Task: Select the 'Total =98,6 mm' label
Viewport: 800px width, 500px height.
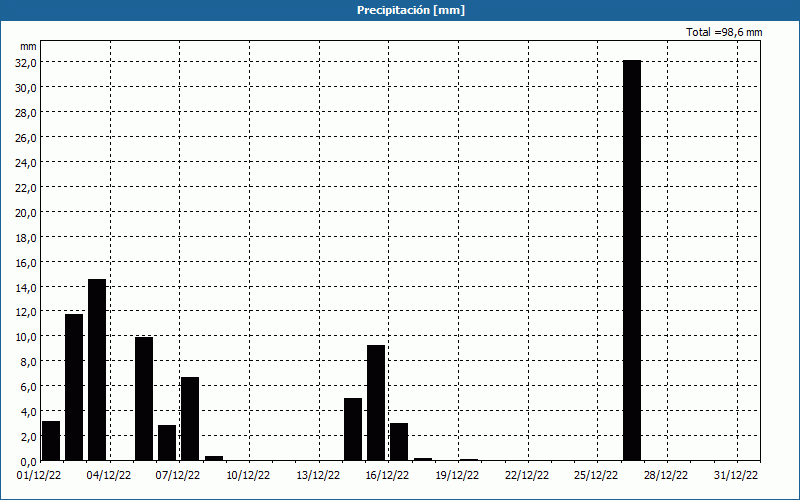Action: pyautogui.click(x=724, y=32)
